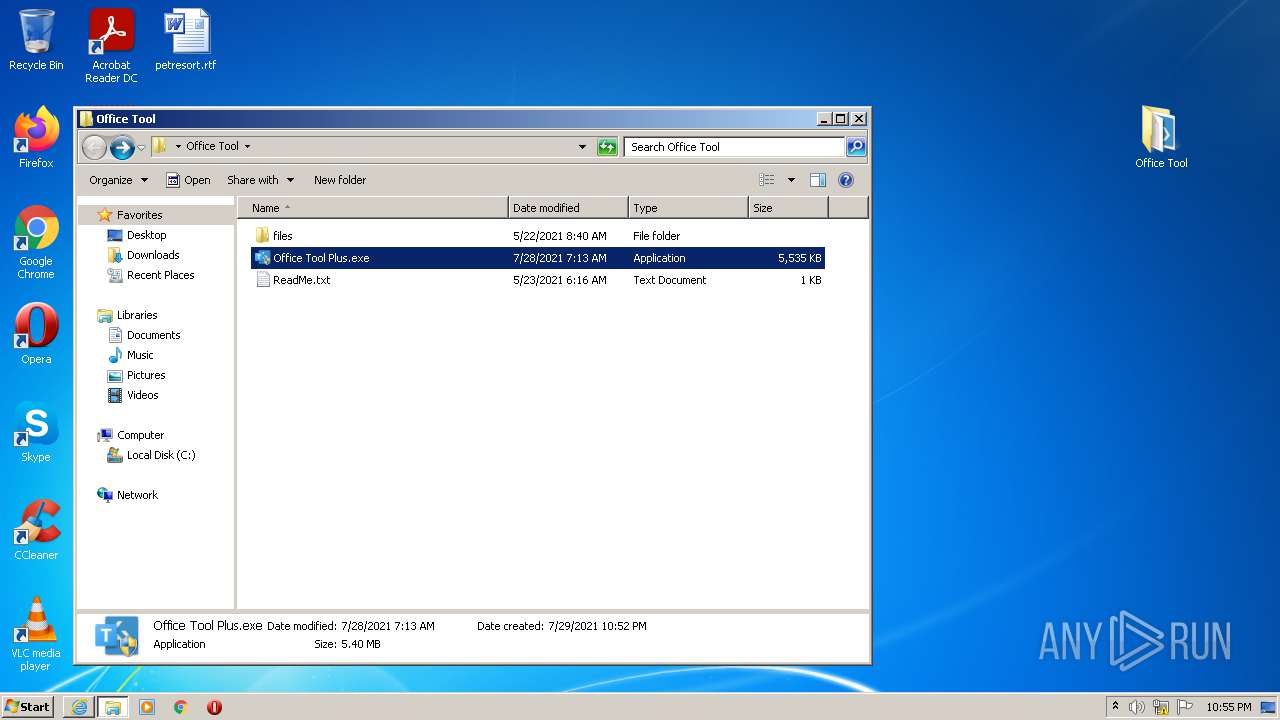Screen dimensions: 1280x720
Task: Open Videos library
Action: pyautogui.click(x=142, y=395)
